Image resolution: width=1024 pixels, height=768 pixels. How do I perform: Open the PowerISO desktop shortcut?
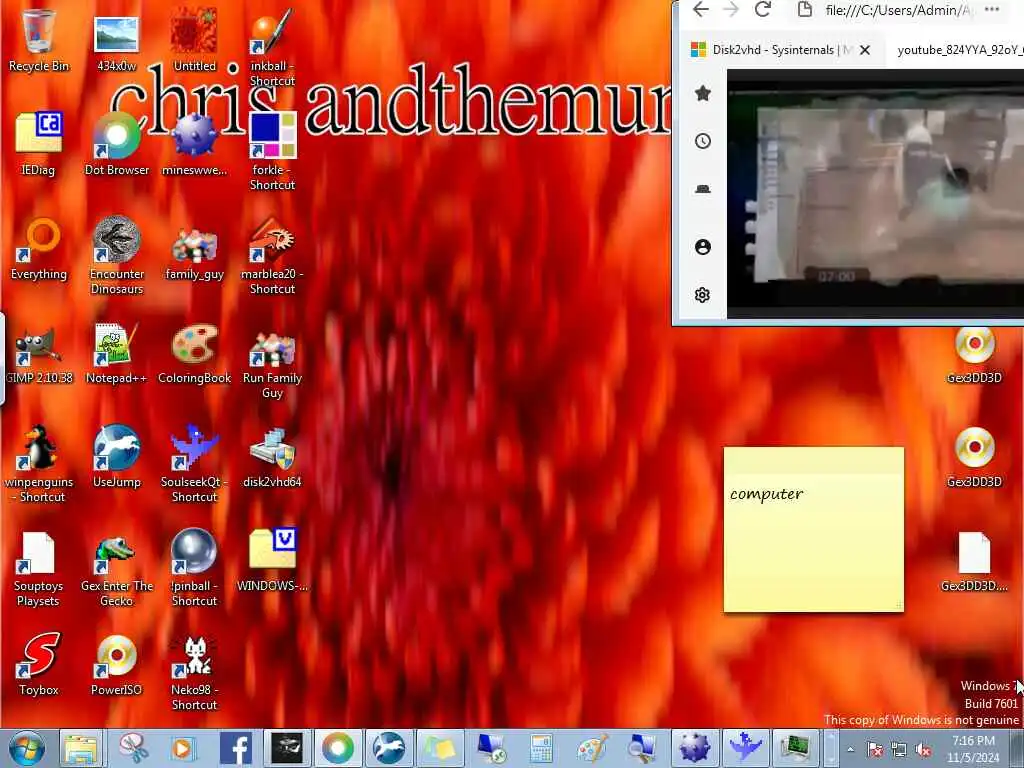116,663
